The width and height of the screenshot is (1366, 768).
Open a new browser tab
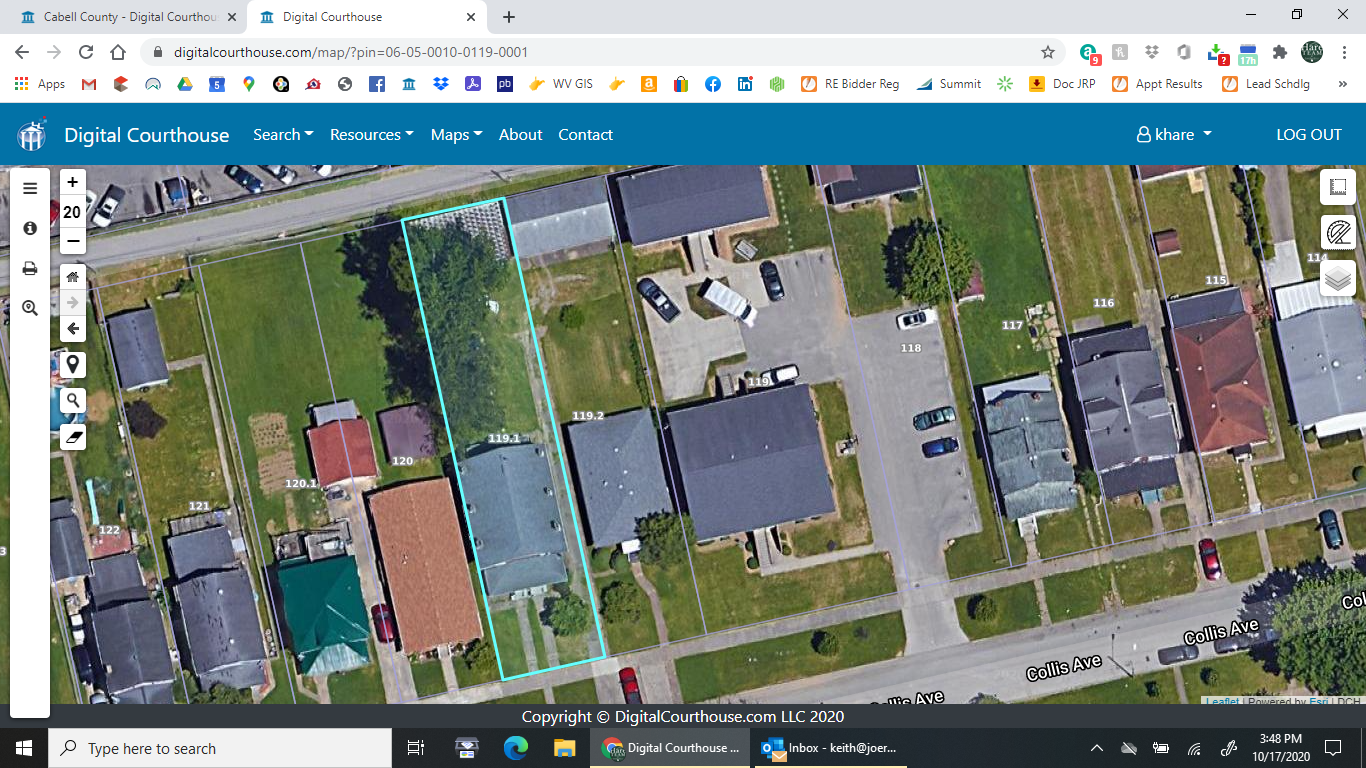tap(509, 17)
